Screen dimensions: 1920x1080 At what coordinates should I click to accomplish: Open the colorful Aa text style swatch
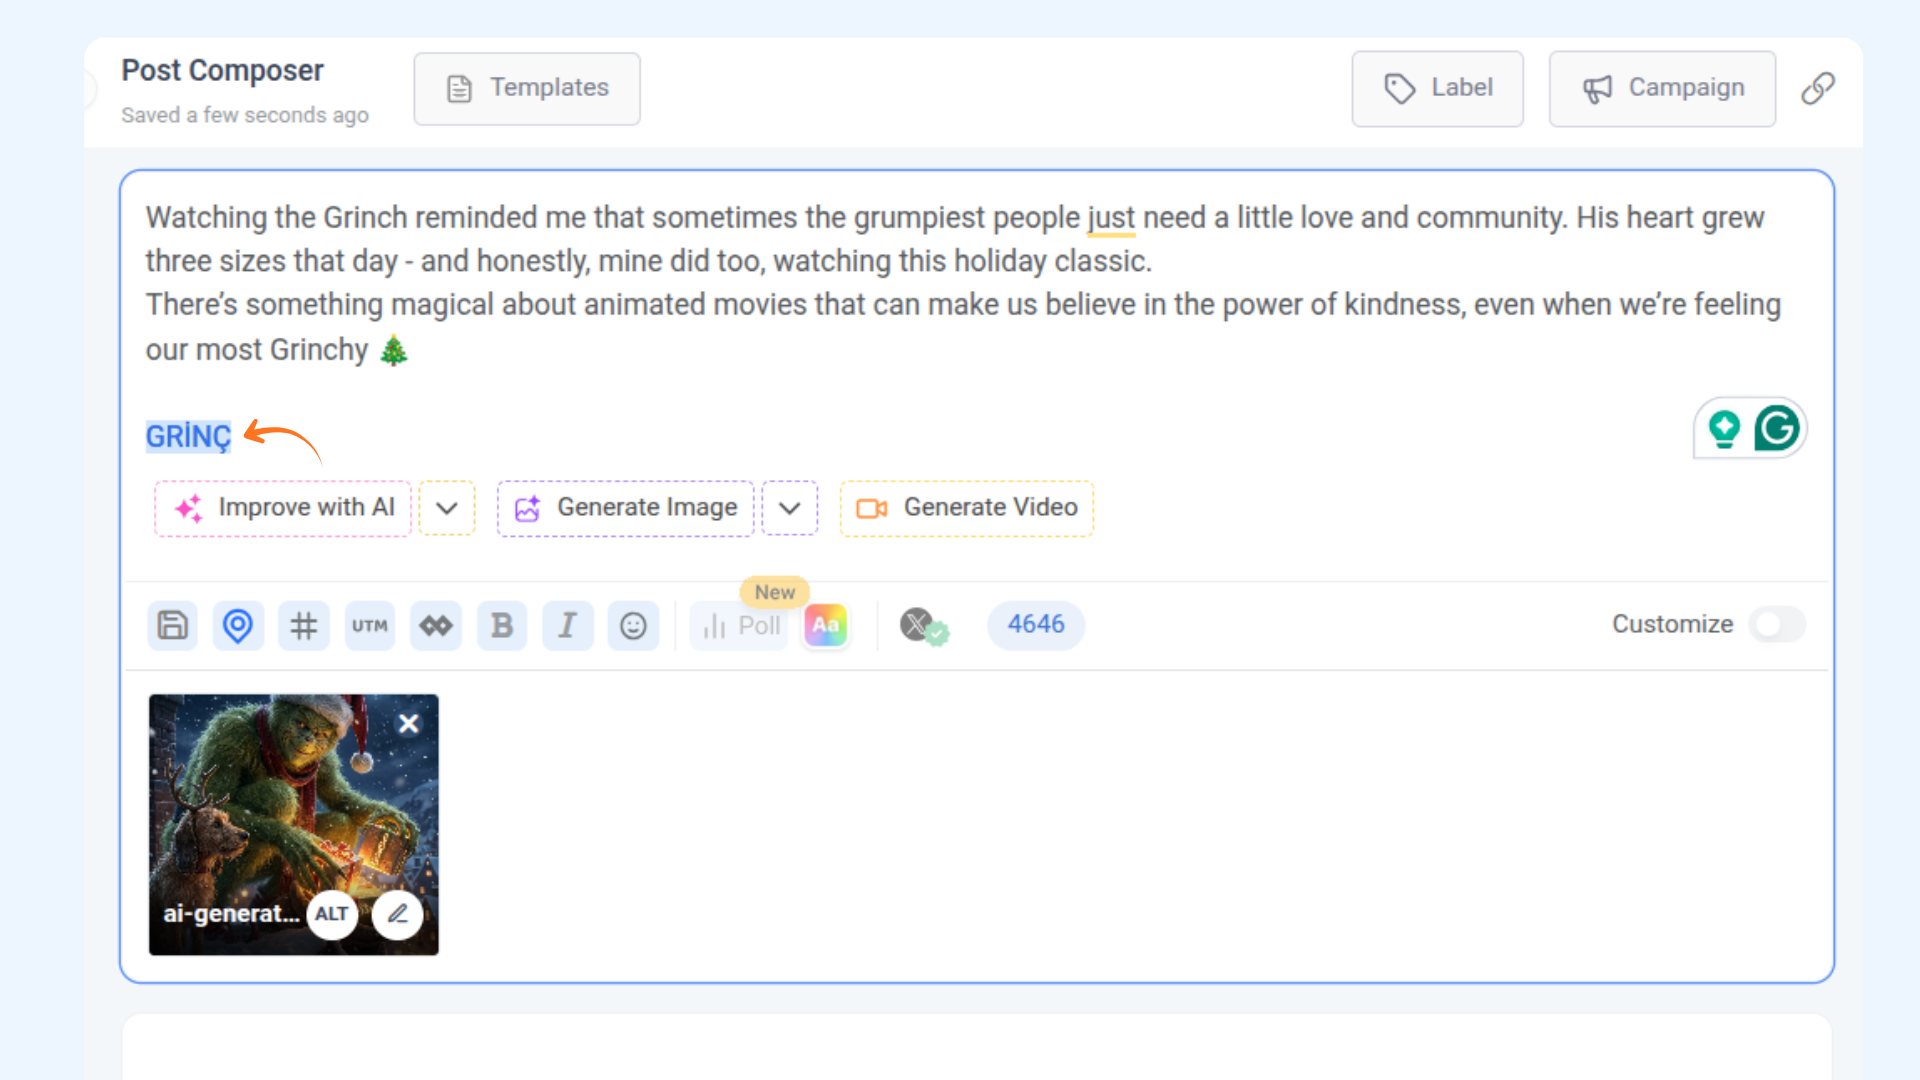pos(826,626)
